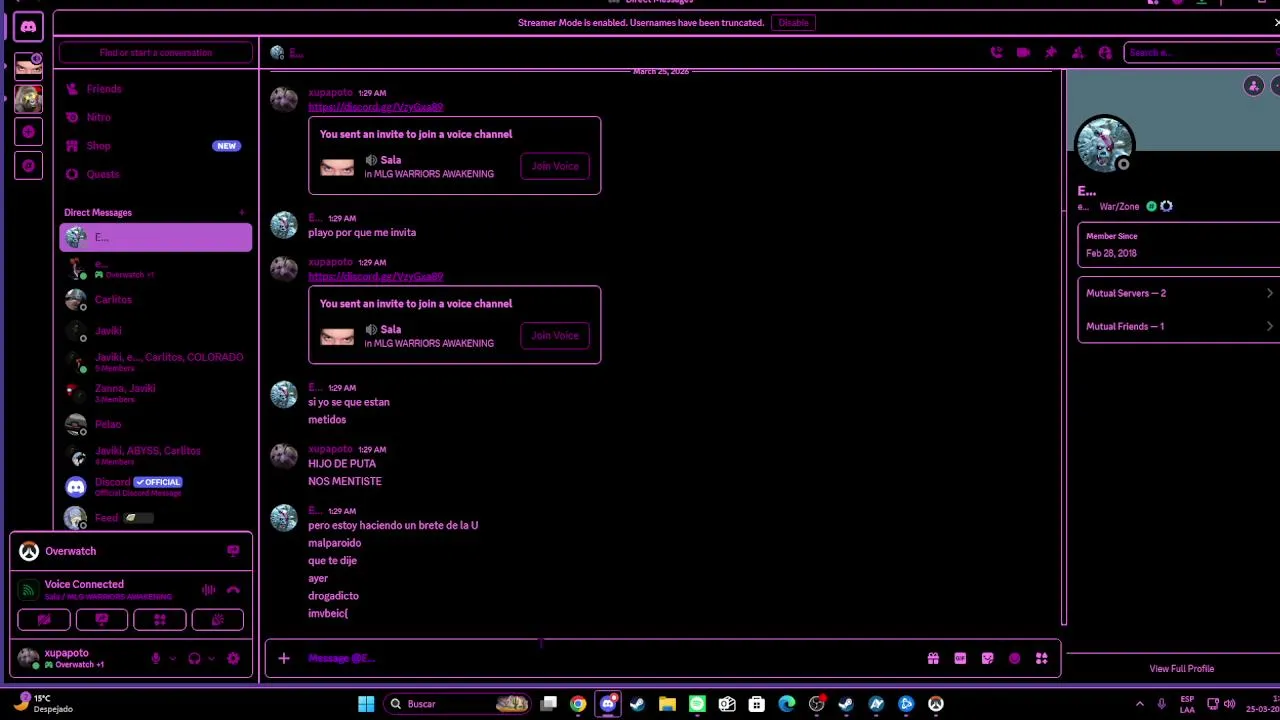This screenshot has height=720, width=1280.
Task: Open the Windows Start menu
Action: click(366, 704)
